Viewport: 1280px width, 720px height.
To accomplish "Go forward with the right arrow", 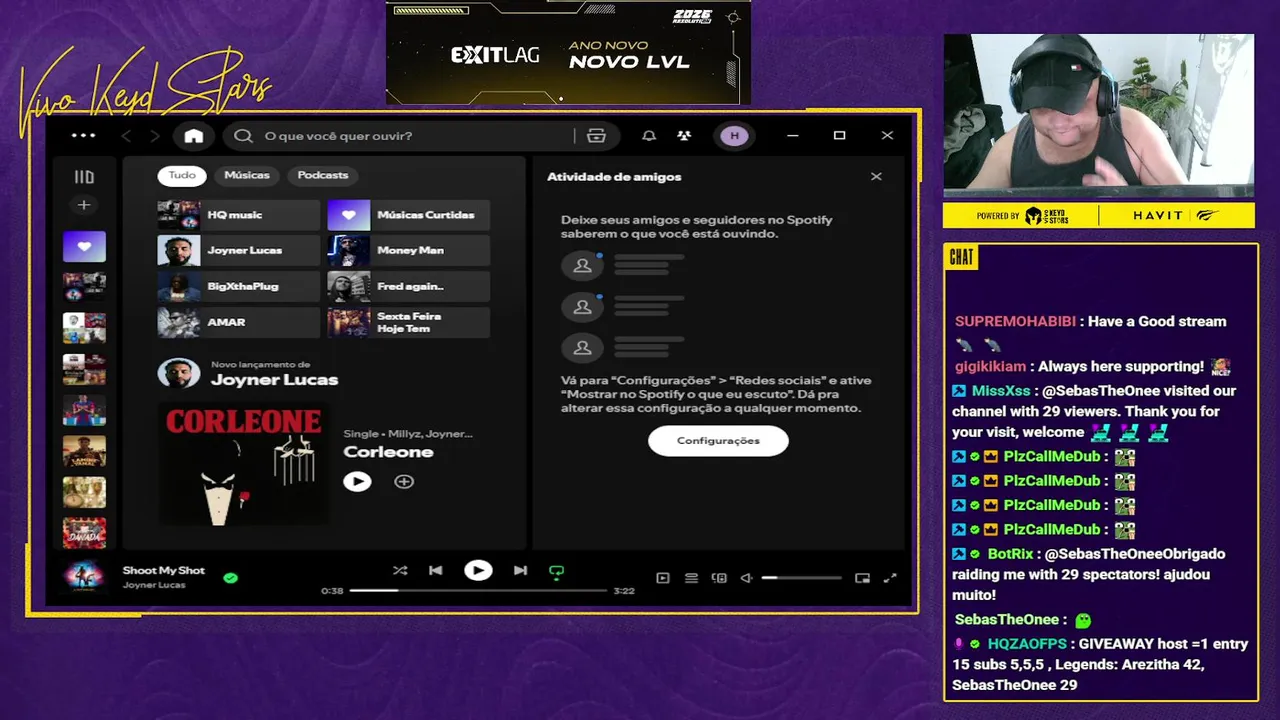I will tap(154, 136).
